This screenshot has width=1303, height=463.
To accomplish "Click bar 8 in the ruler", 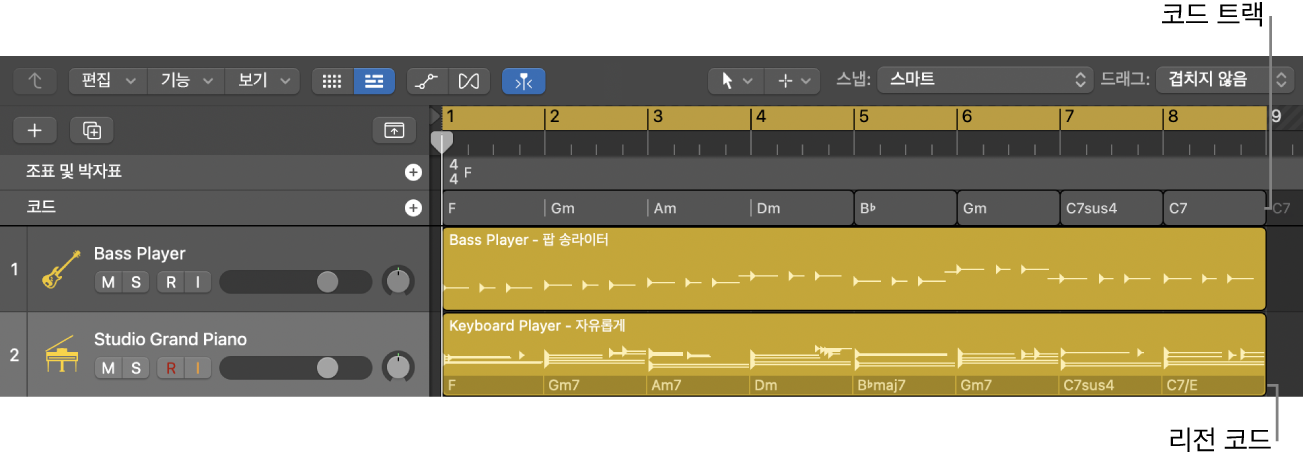I will pos(1173,117).
